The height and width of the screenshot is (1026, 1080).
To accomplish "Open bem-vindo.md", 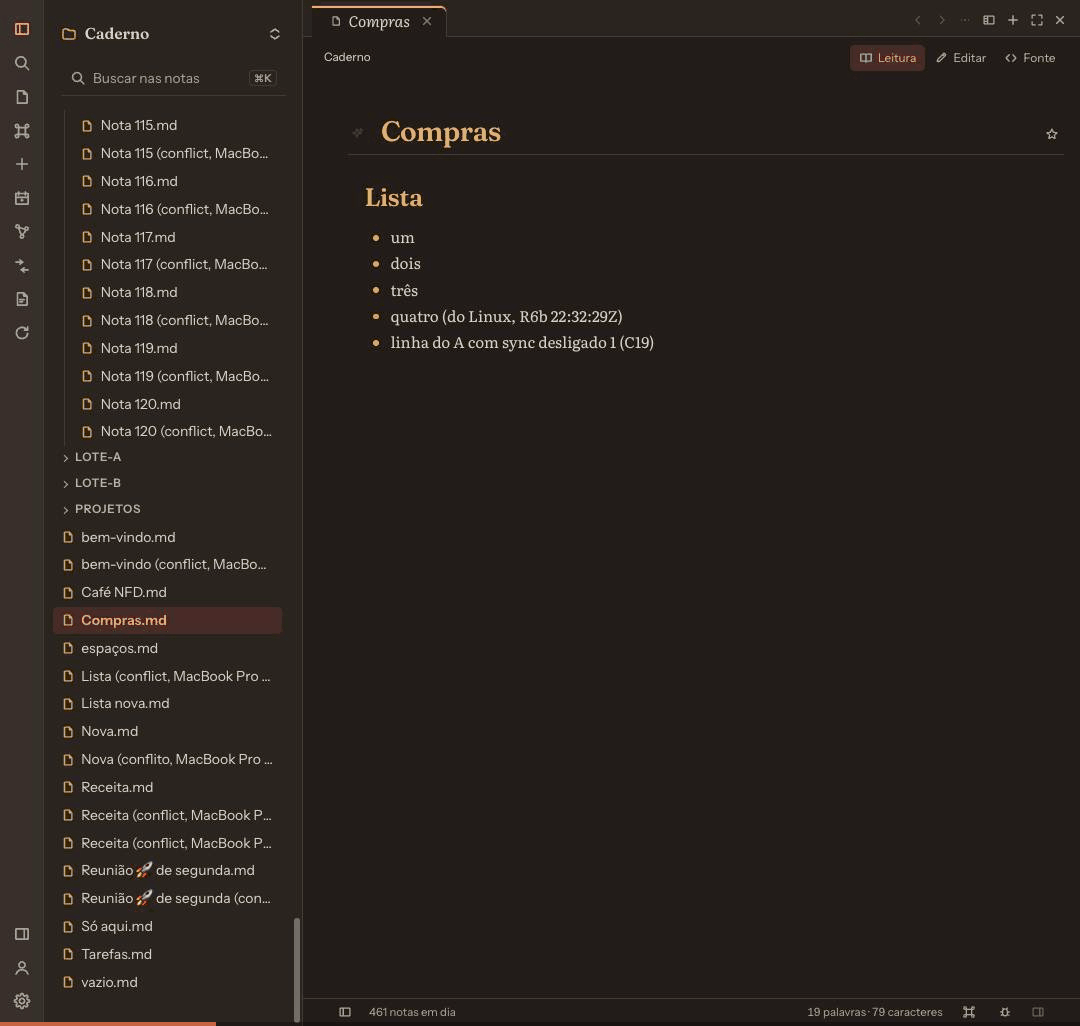I will [167, 537].
